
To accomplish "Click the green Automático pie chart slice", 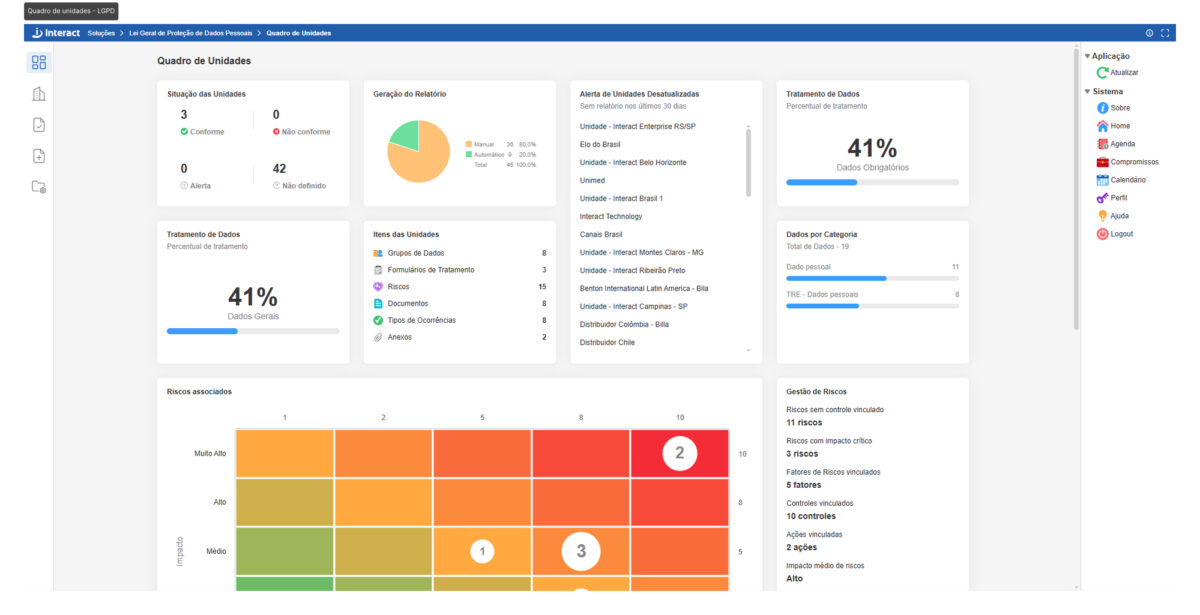I will (404, 135).
